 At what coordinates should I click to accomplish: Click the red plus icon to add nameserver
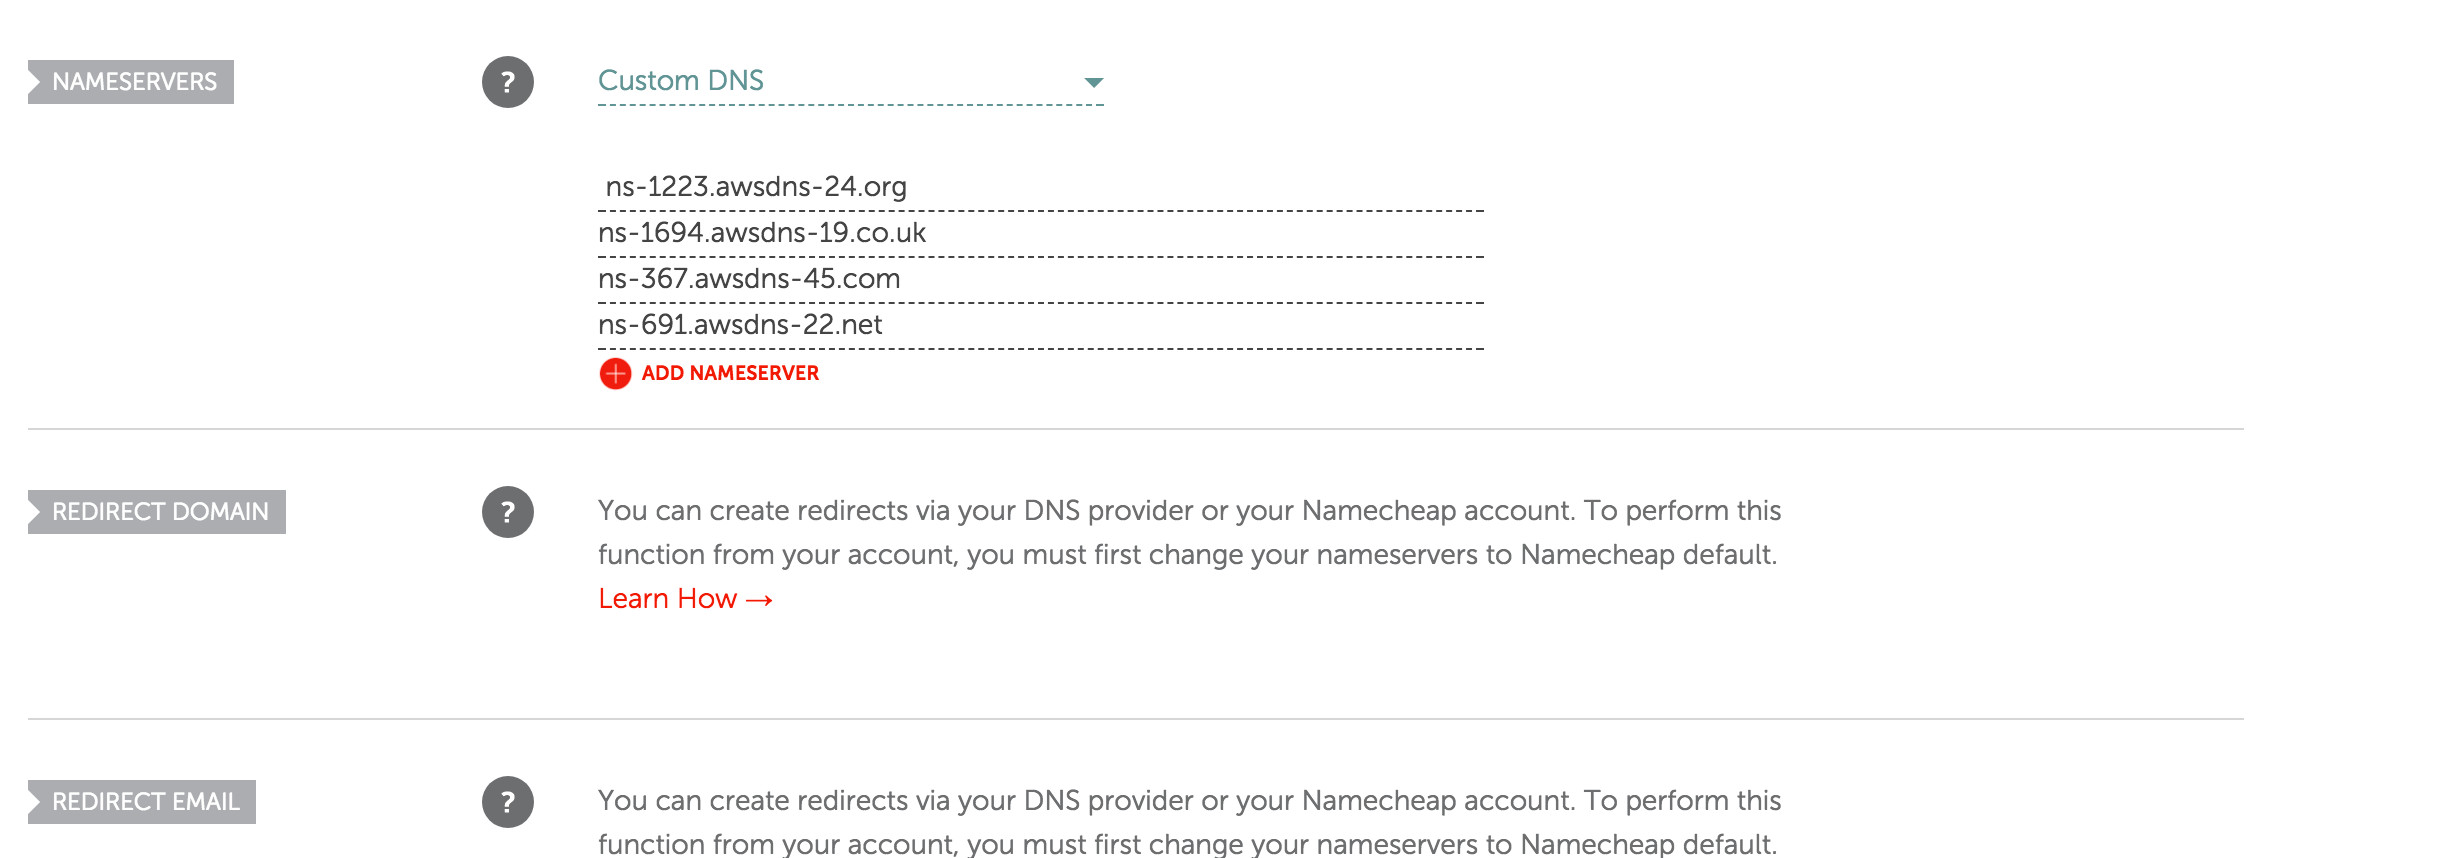614,373
